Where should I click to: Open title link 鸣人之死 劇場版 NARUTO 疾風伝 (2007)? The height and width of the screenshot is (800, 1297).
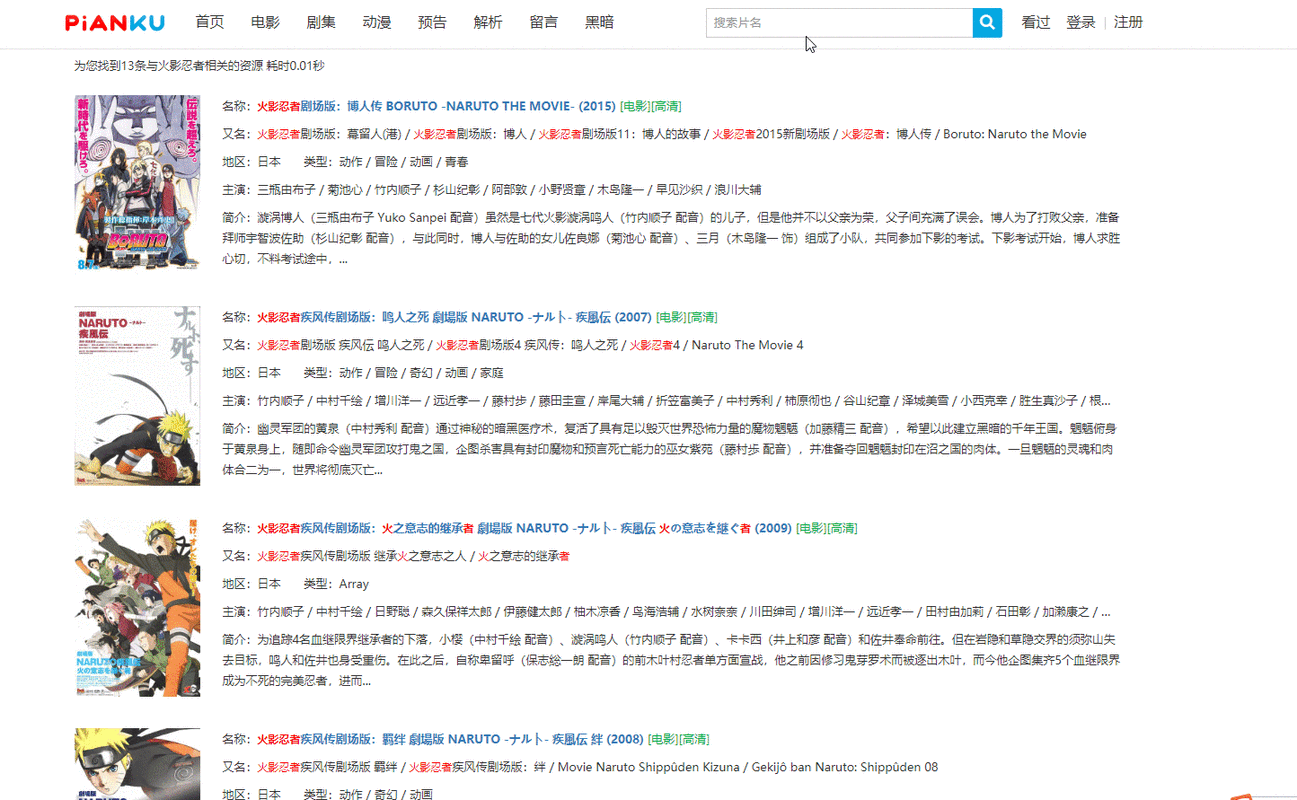[x=454, y=317]
